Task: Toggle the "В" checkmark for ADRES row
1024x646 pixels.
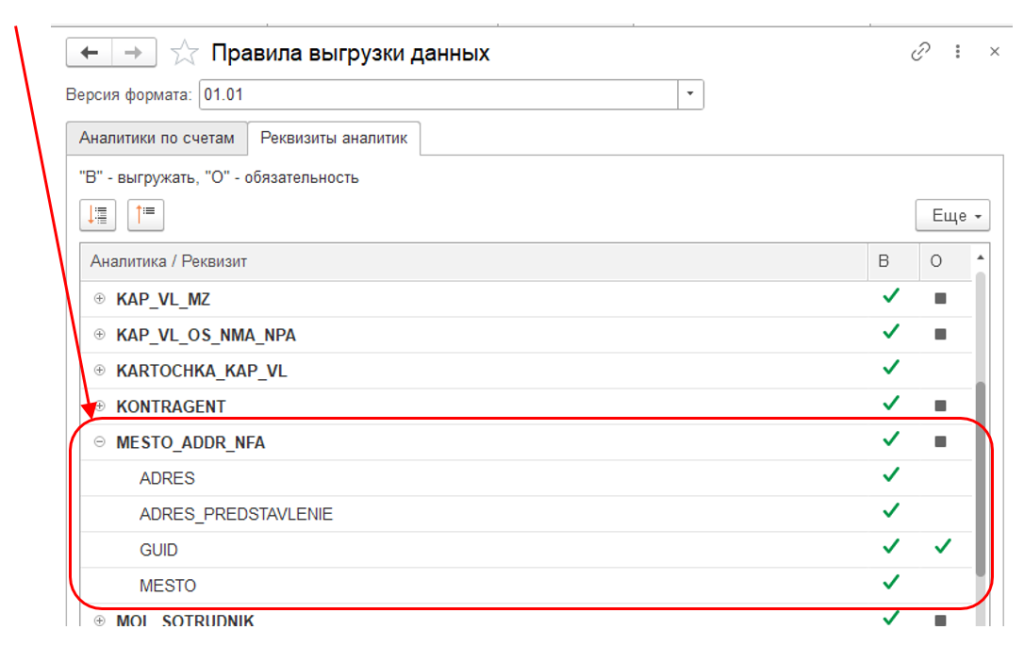Action: (890, 476)
